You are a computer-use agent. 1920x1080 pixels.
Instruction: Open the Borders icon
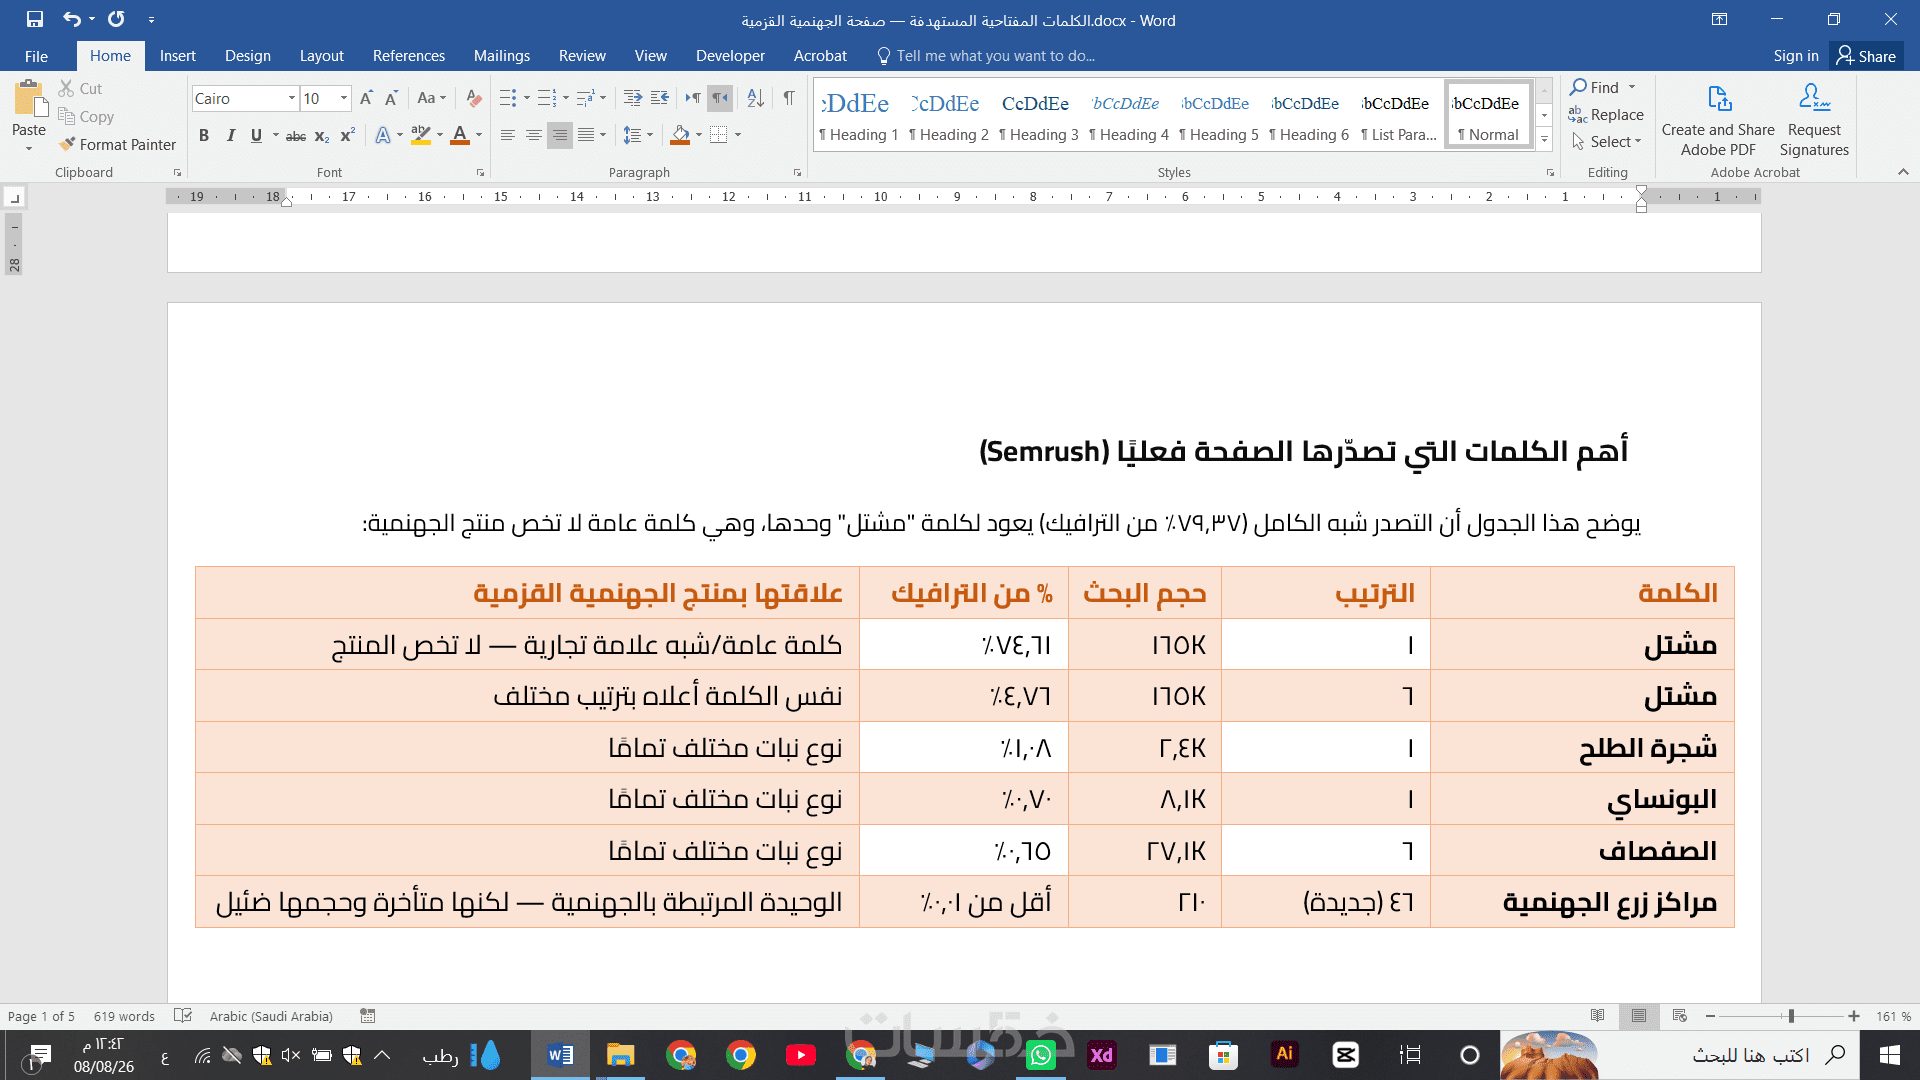coord(718,135)
